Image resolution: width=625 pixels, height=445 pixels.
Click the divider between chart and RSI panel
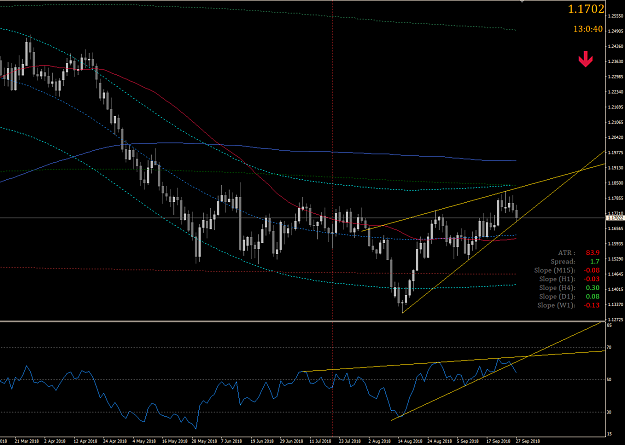[303, 321]
